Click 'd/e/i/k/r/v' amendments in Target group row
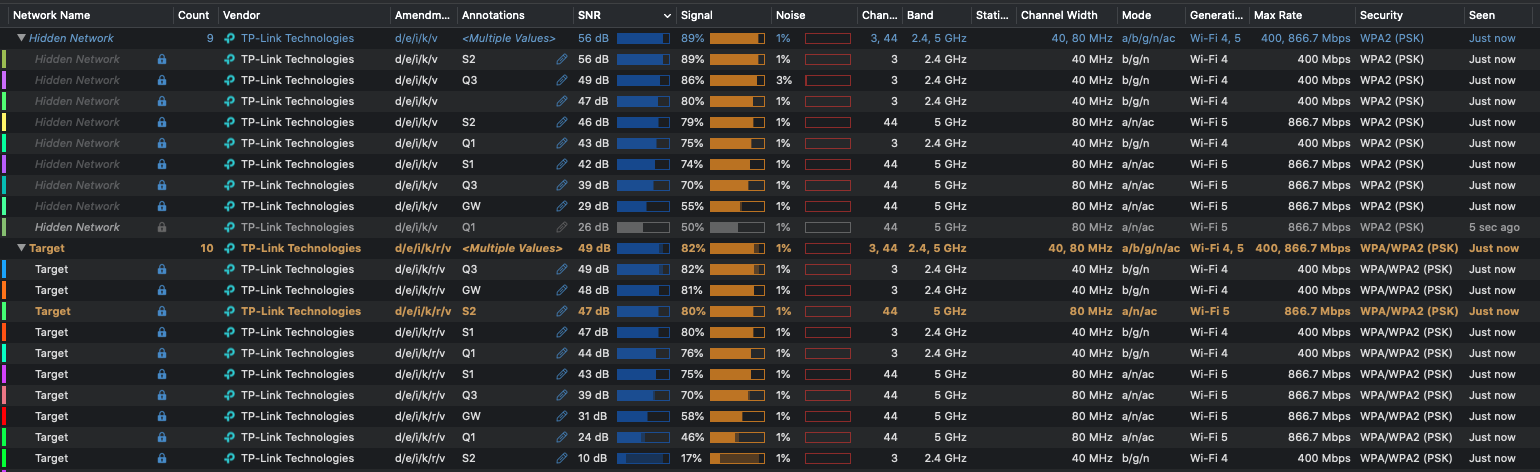 tap(423, 248)
